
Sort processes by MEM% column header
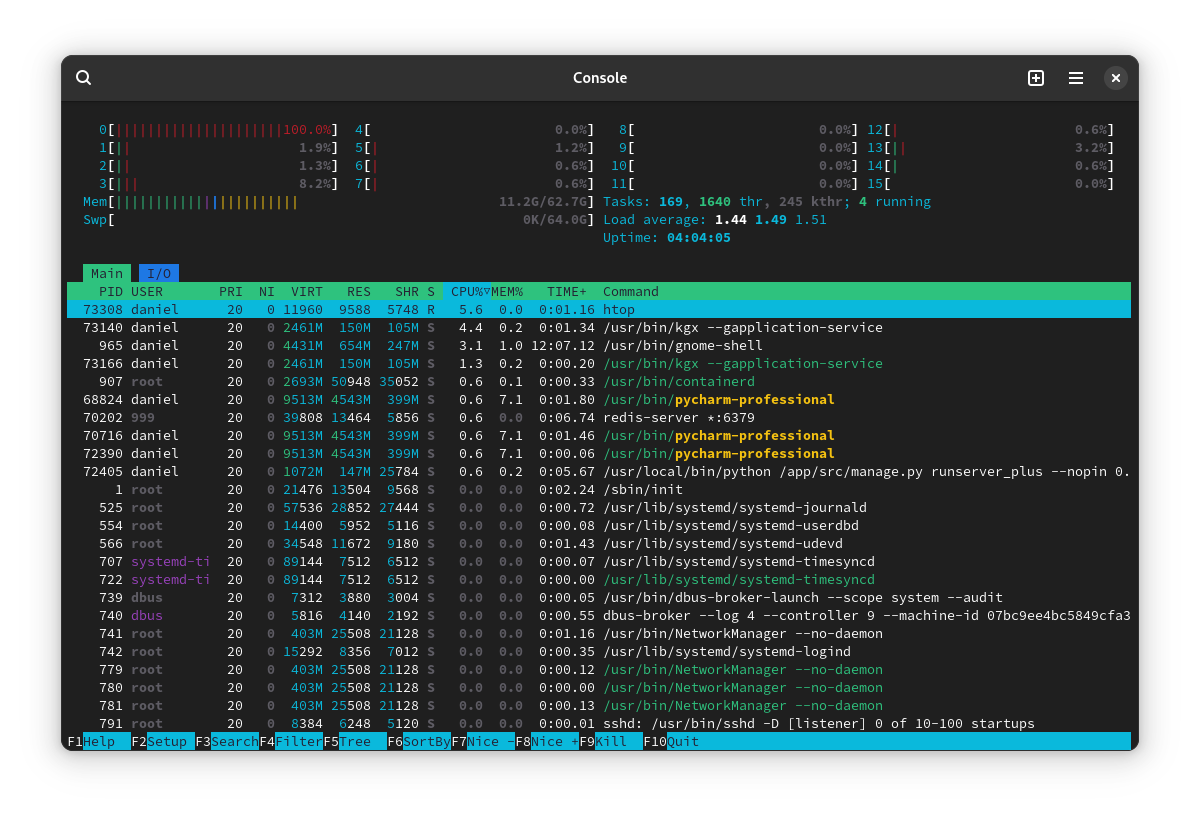point(507,291)
